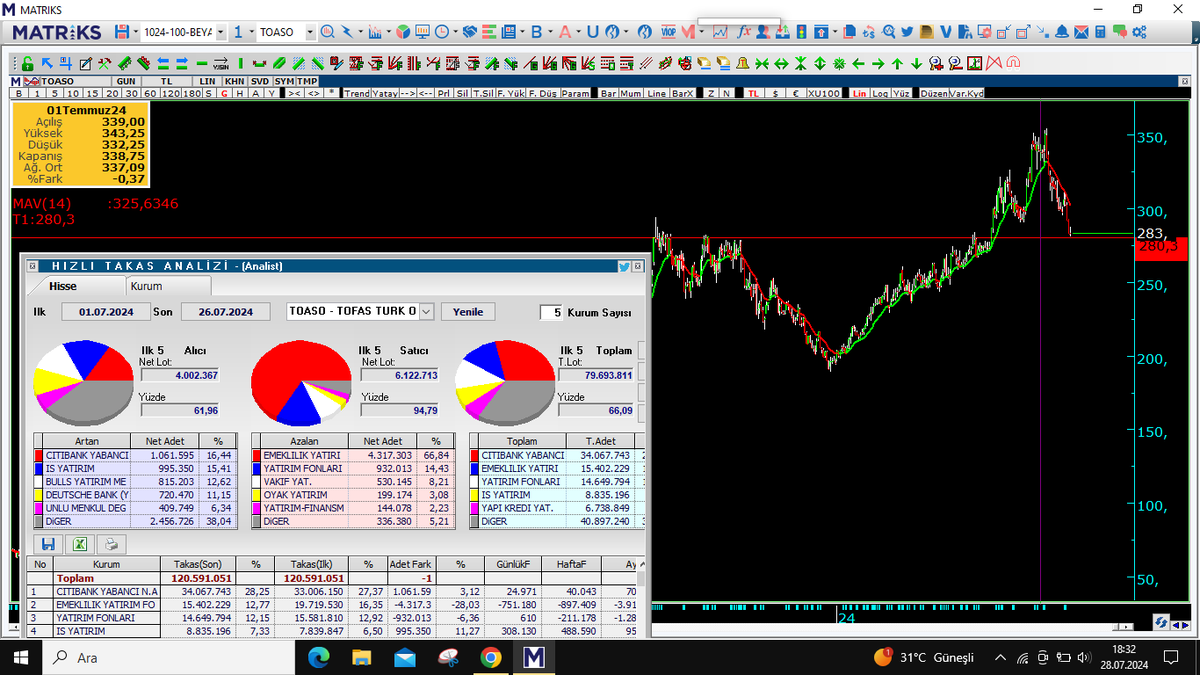
Task: Click the pie chart icon in top toolbar
Action: [402, 32]
